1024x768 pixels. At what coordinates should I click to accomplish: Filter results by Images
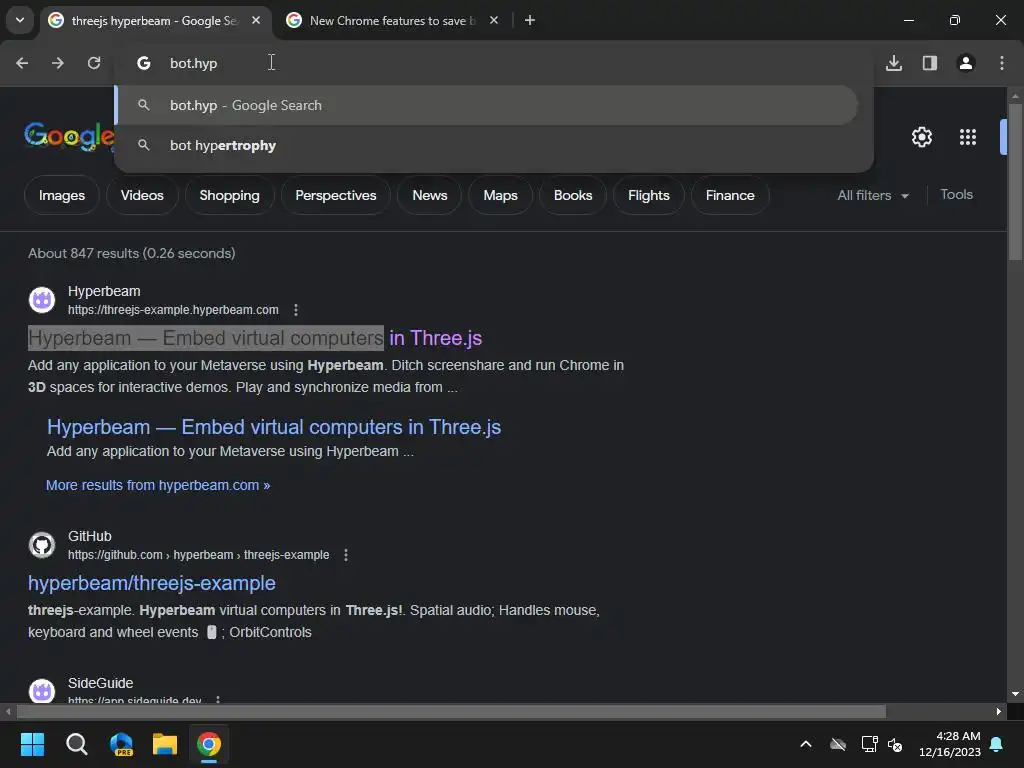(x=62, y=195)
